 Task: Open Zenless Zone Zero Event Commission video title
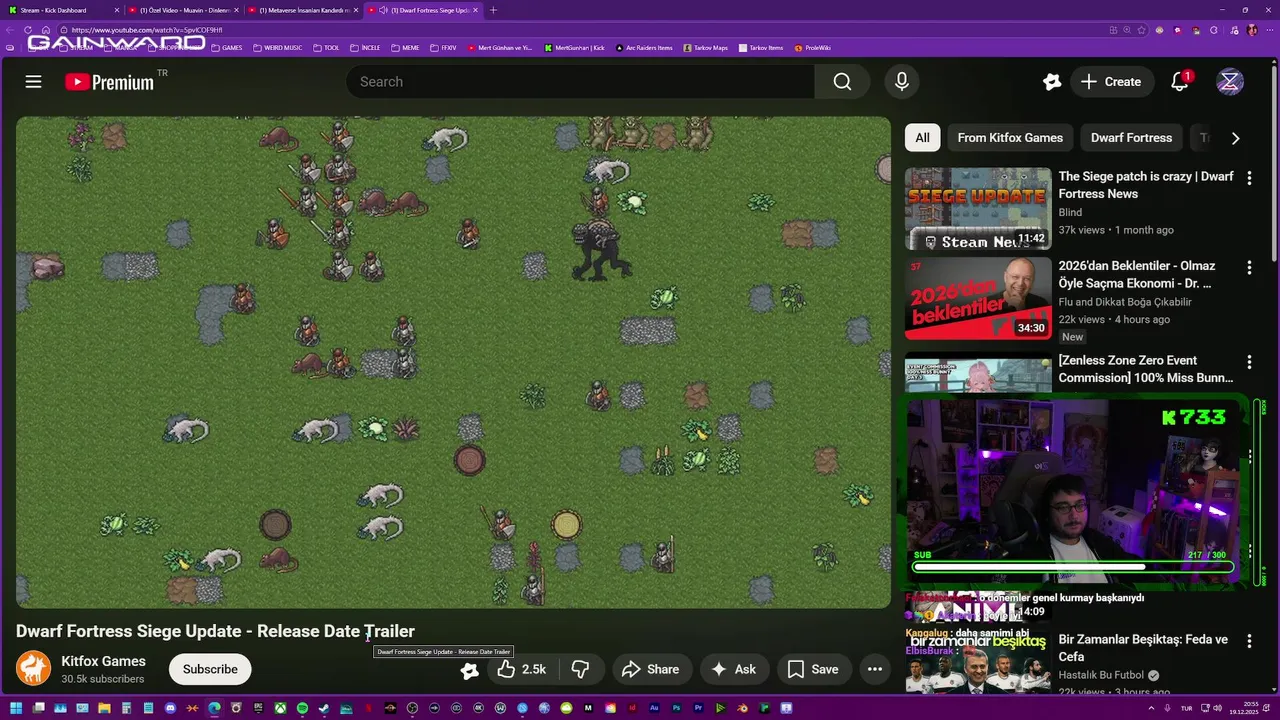click(x=1146, y=369)
